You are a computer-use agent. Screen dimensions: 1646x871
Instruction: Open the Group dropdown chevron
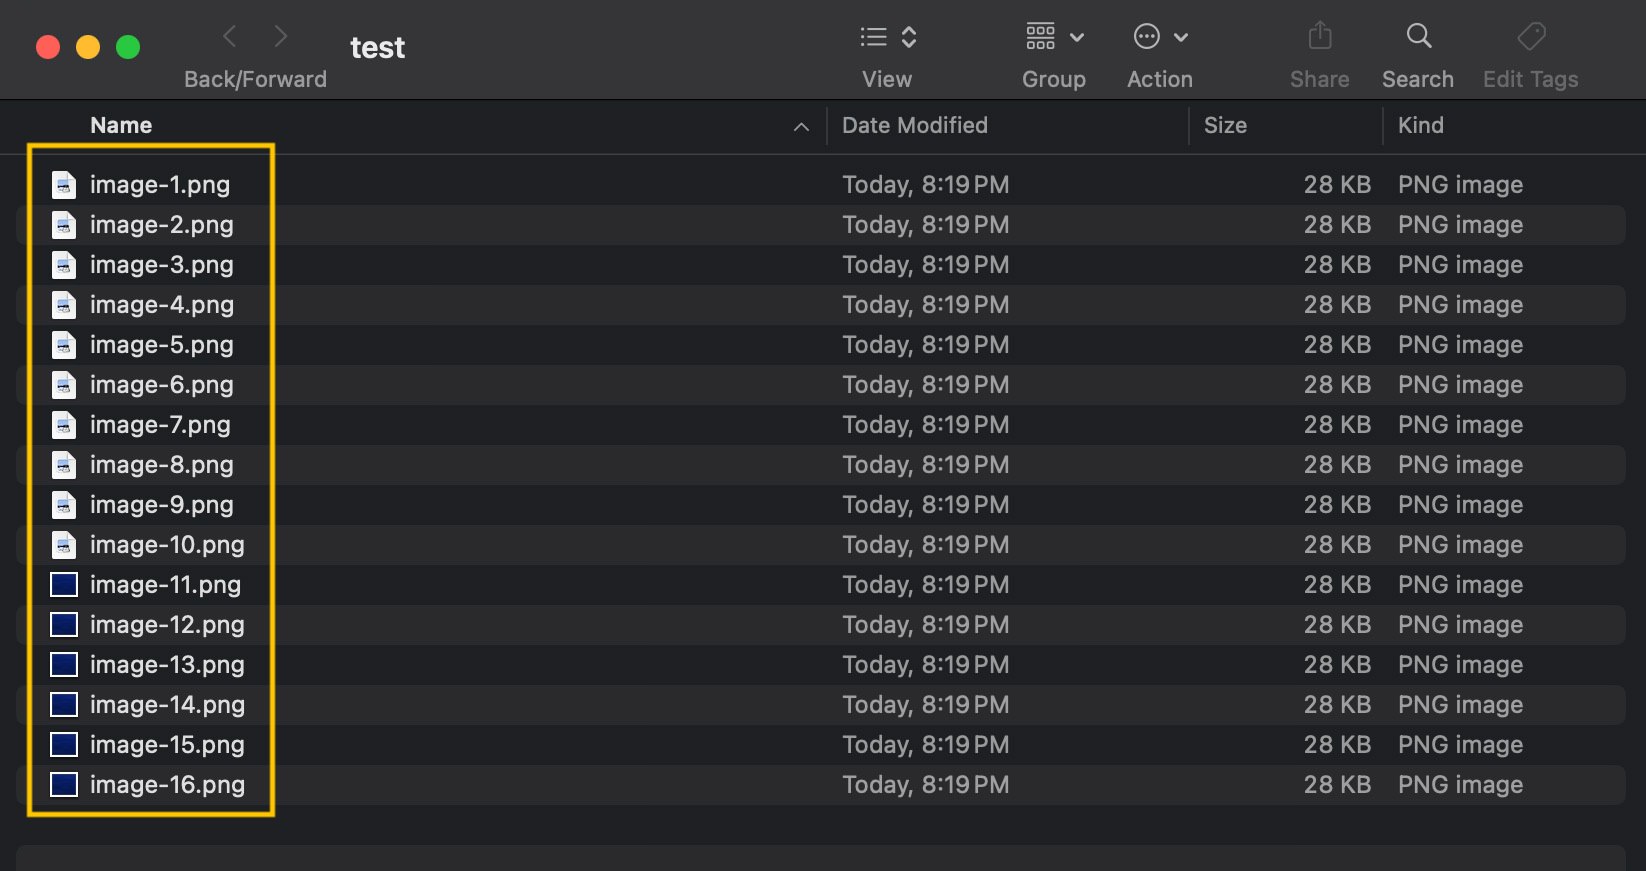[x=1077, y=38]
